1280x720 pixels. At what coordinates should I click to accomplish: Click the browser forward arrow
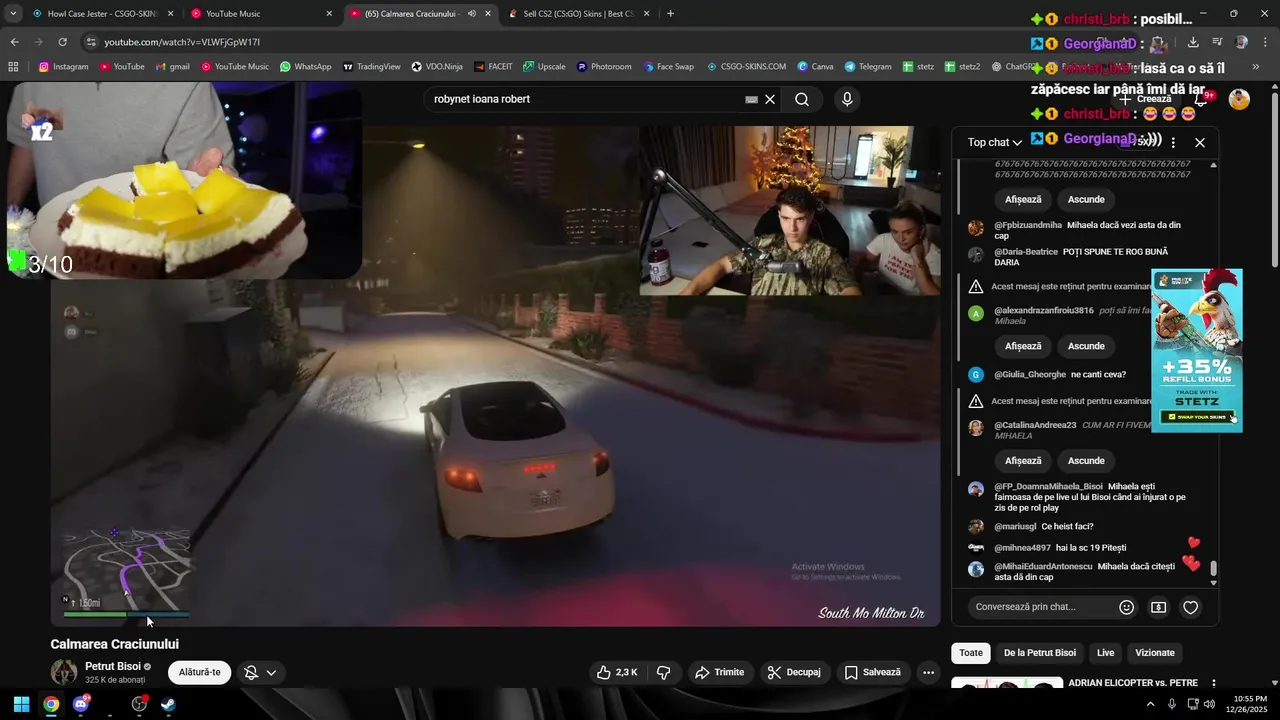pos(38,42)
